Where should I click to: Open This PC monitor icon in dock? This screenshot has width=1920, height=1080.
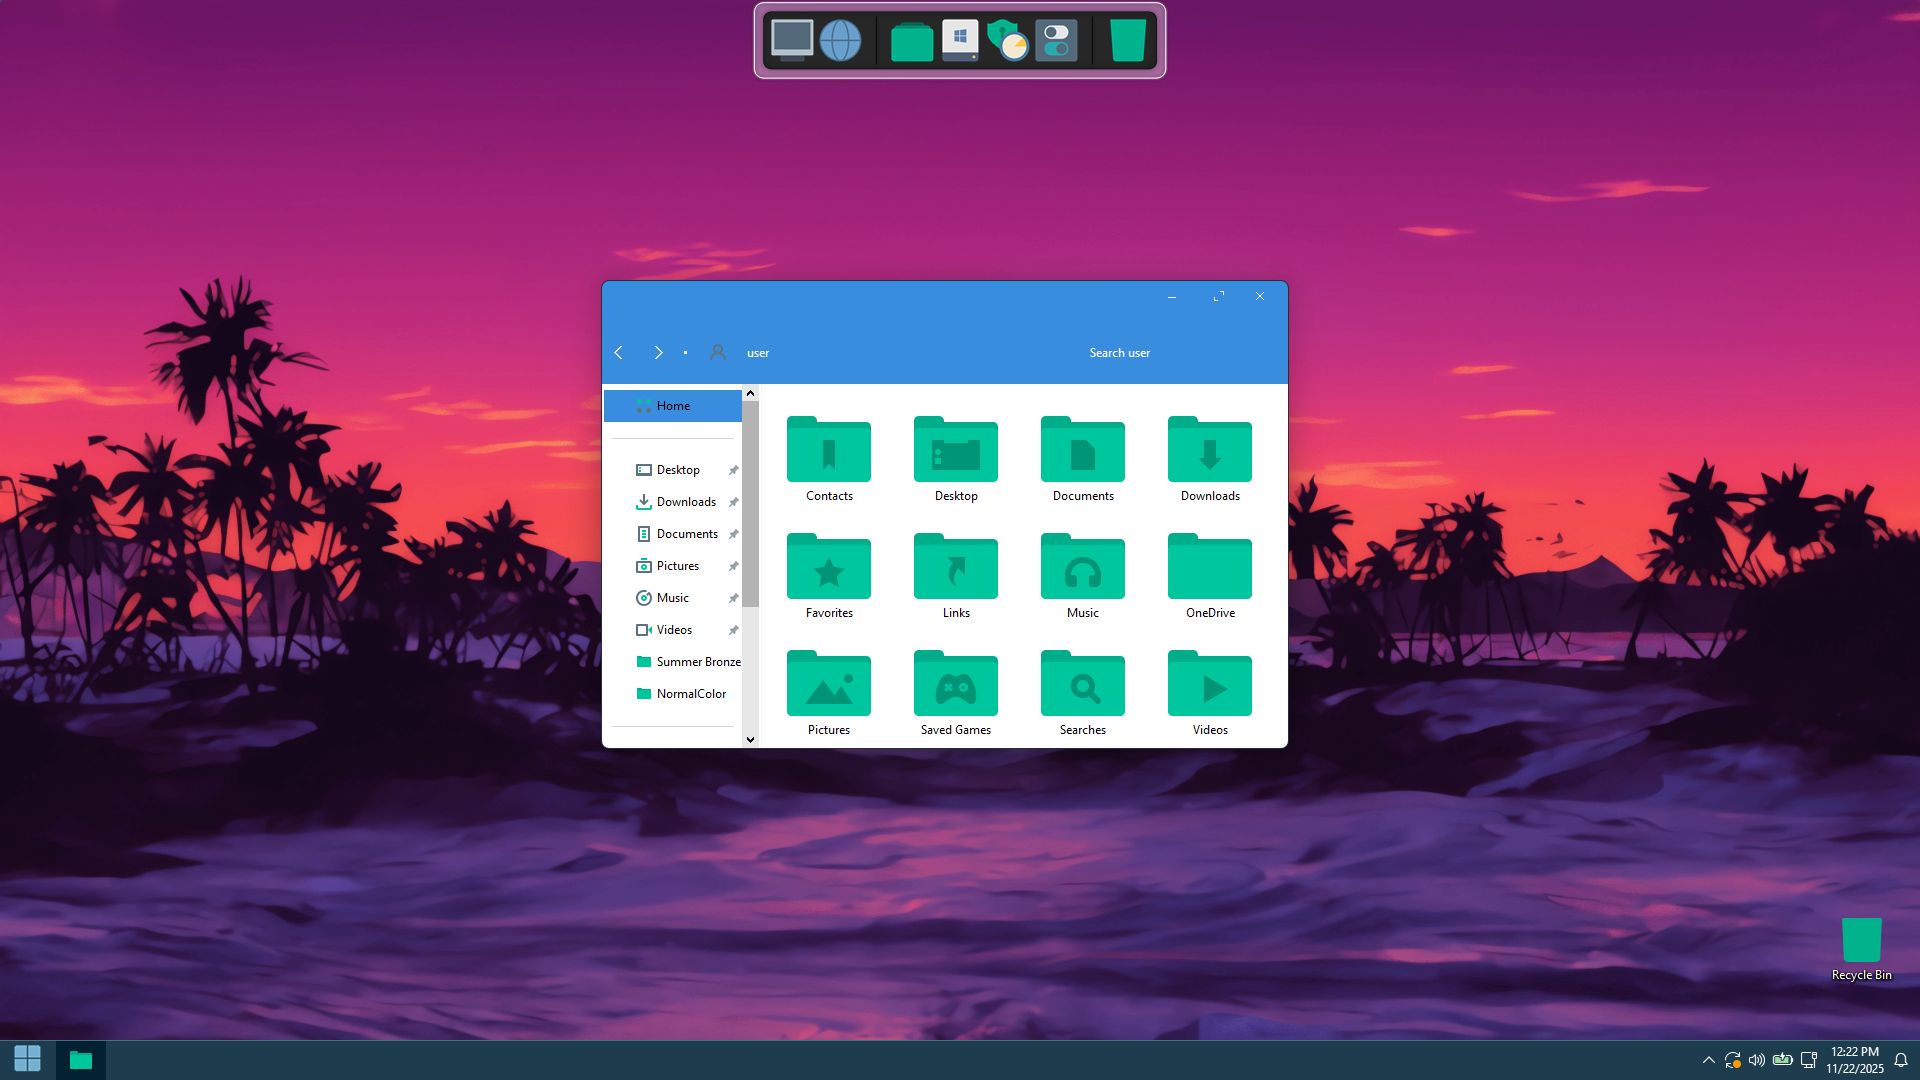(792, 41)
